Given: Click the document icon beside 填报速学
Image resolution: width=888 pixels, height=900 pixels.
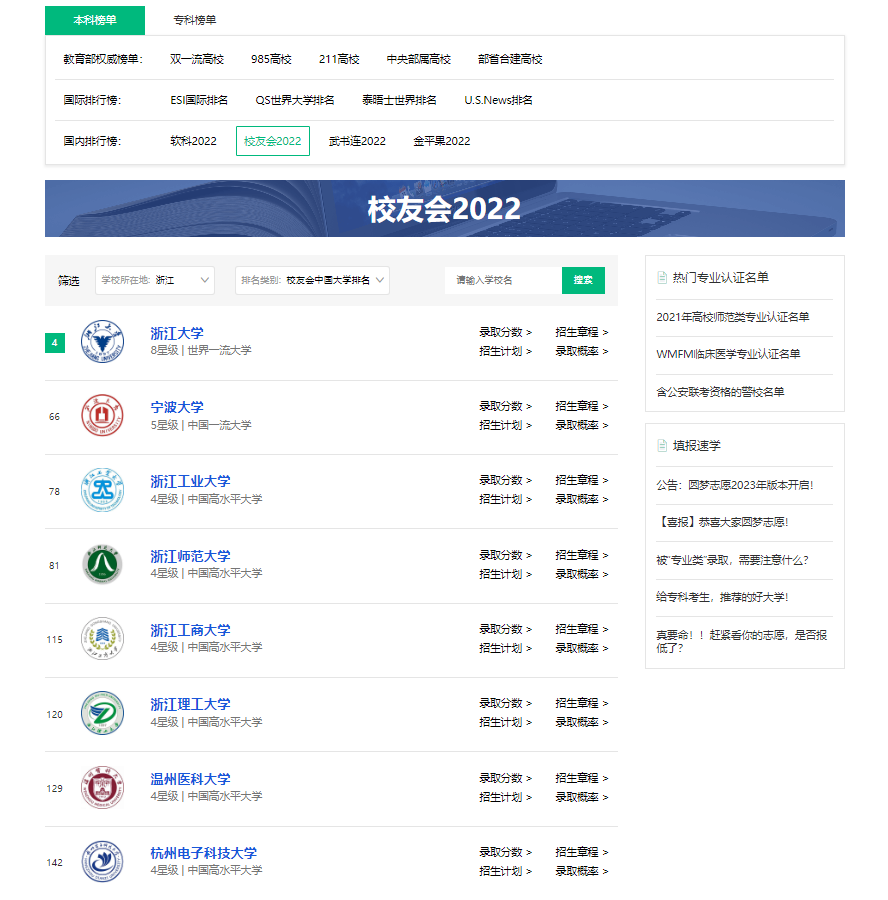Looking at the screenshot, I should (662, 445).
